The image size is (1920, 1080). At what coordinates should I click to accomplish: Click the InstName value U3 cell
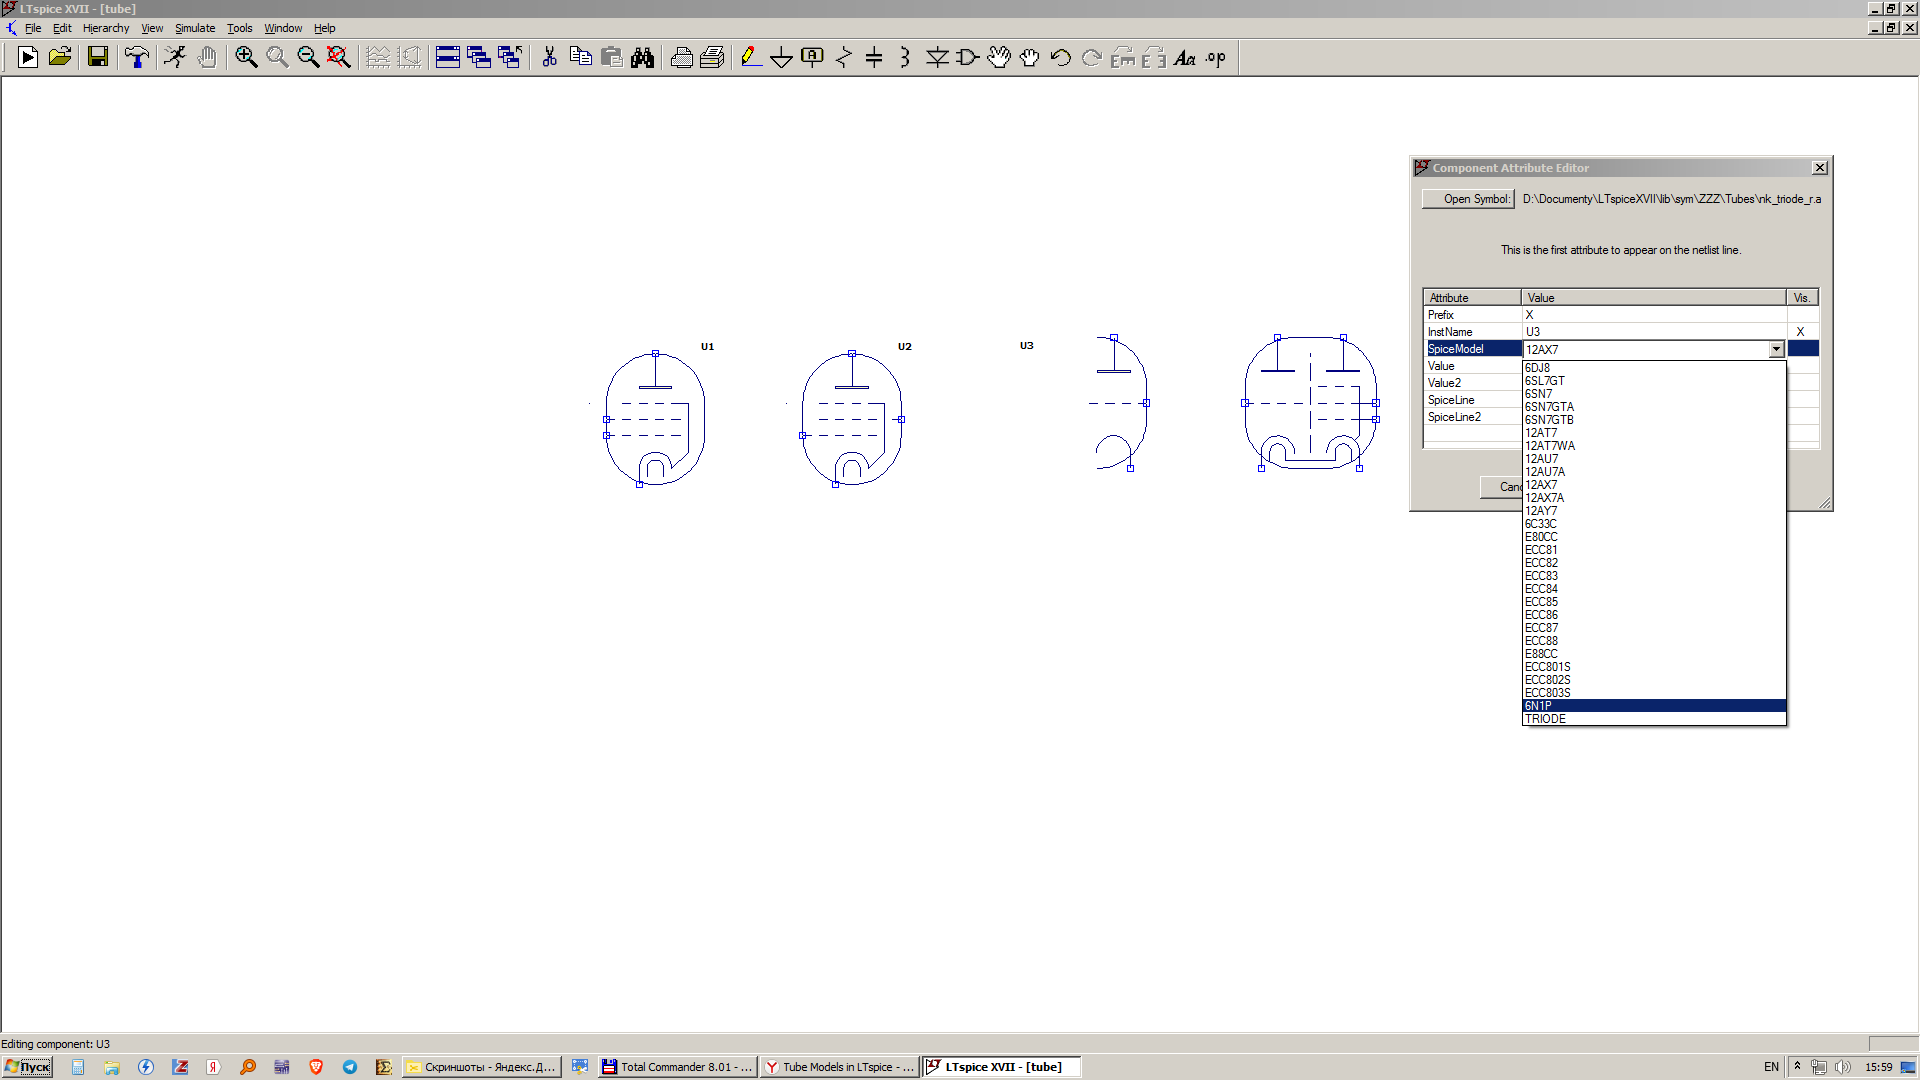coord(1654,332)
